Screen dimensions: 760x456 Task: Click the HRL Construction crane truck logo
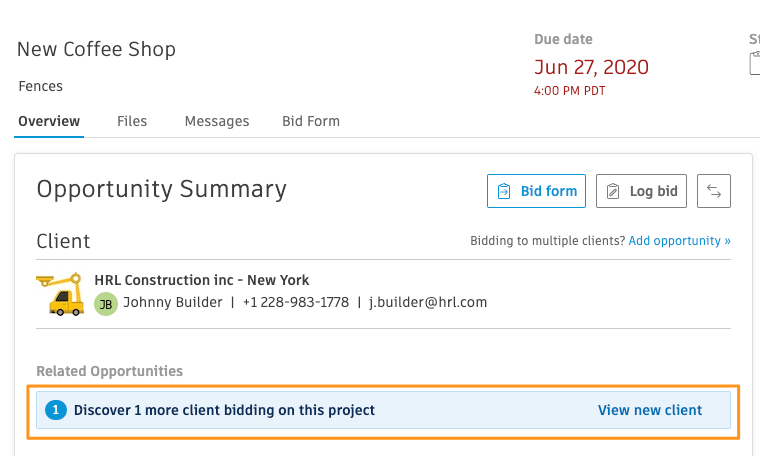[x=60, y=294]
